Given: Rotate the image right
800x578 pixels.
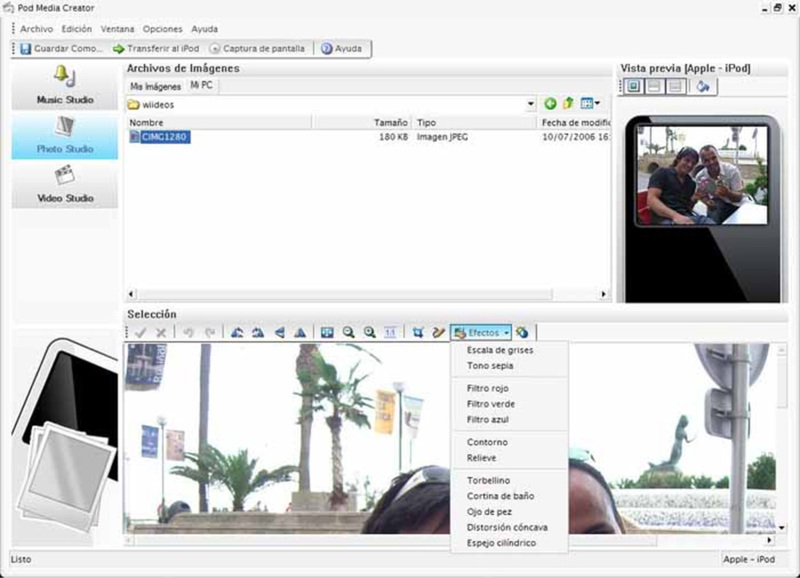Looking at the screenshot, I should [x=258, y=333].
